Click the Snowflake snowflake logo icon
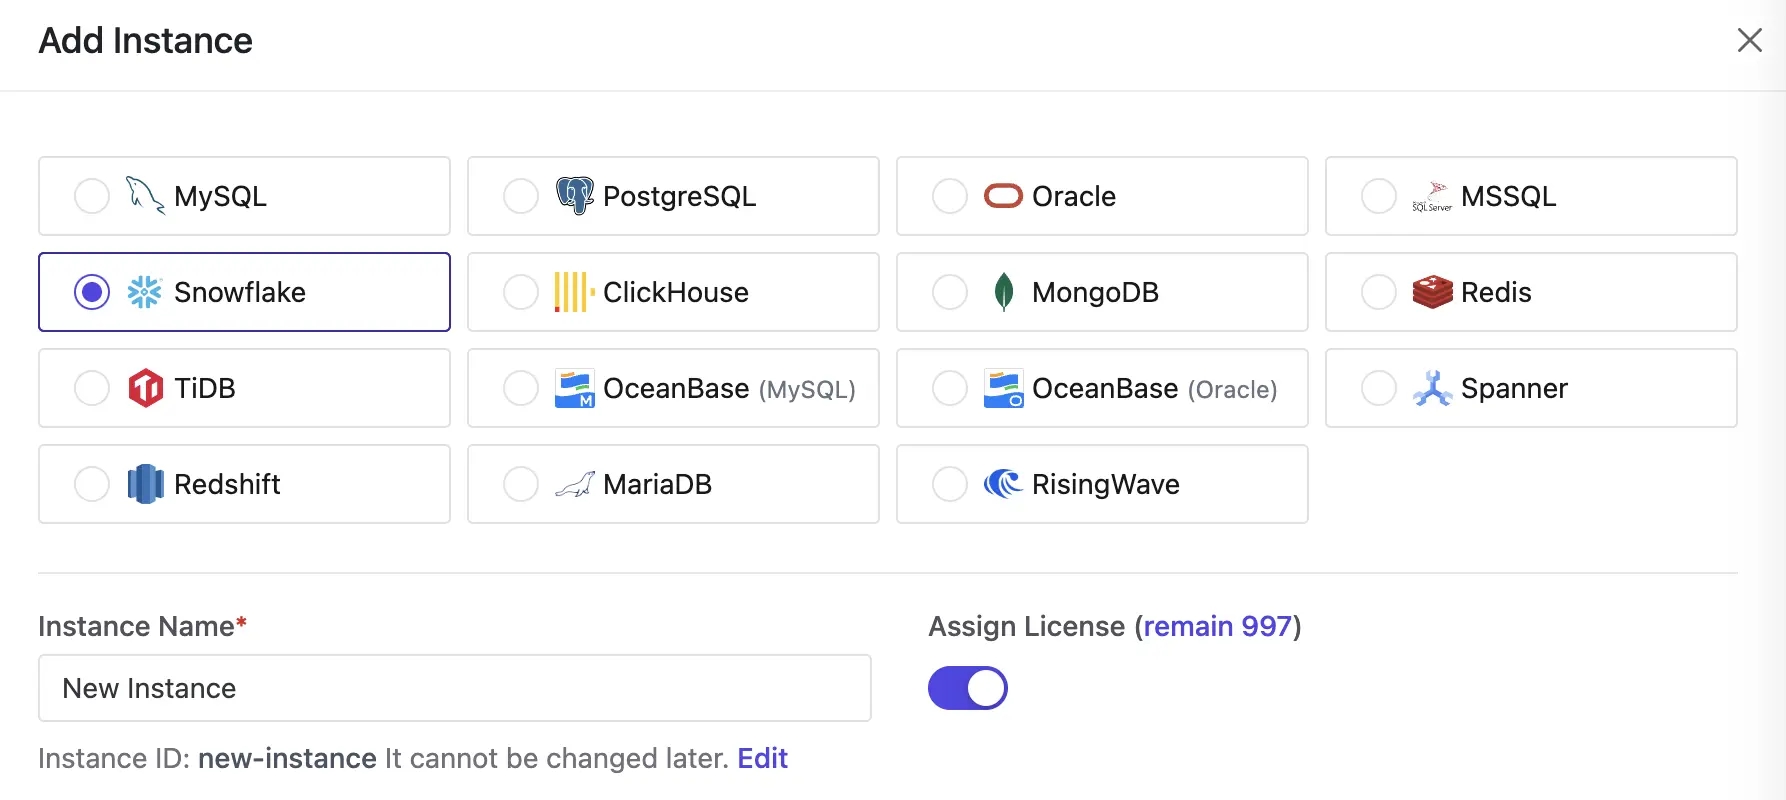 click(145, 292)
